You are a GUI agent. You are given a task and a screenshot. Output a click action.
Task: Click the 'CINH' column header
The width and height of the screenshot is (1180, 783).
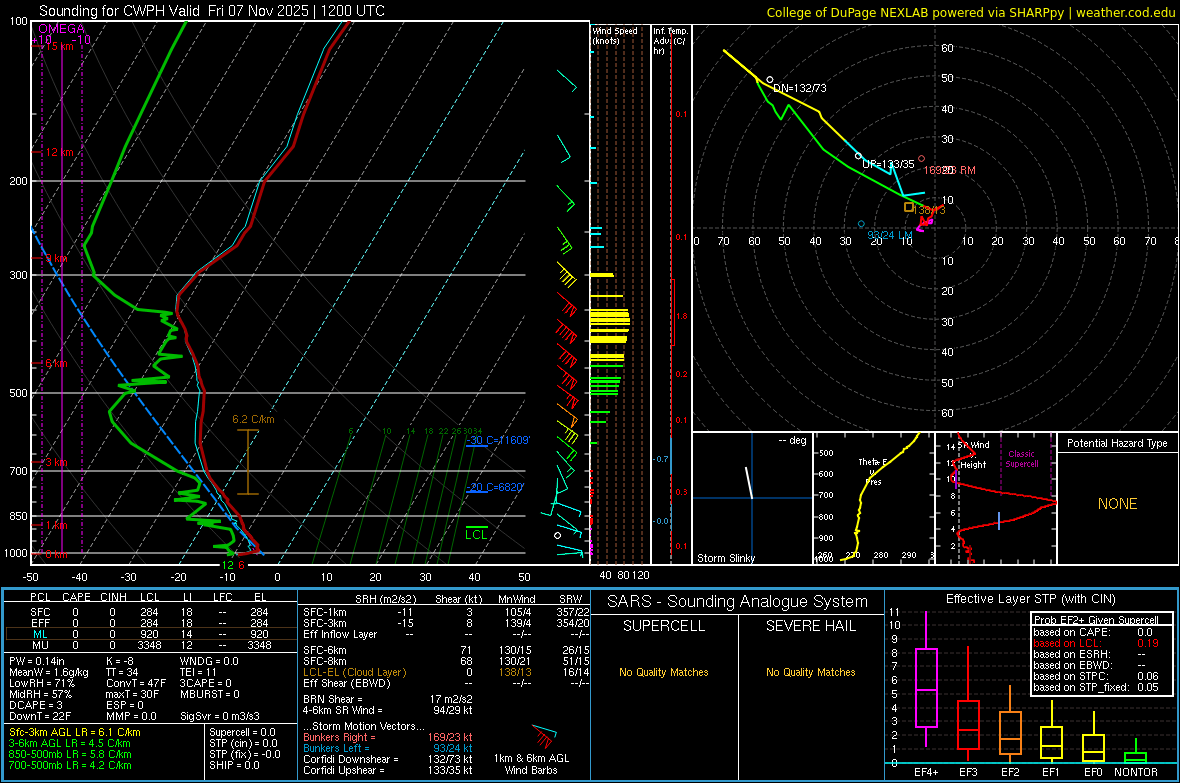pos(114,597)
